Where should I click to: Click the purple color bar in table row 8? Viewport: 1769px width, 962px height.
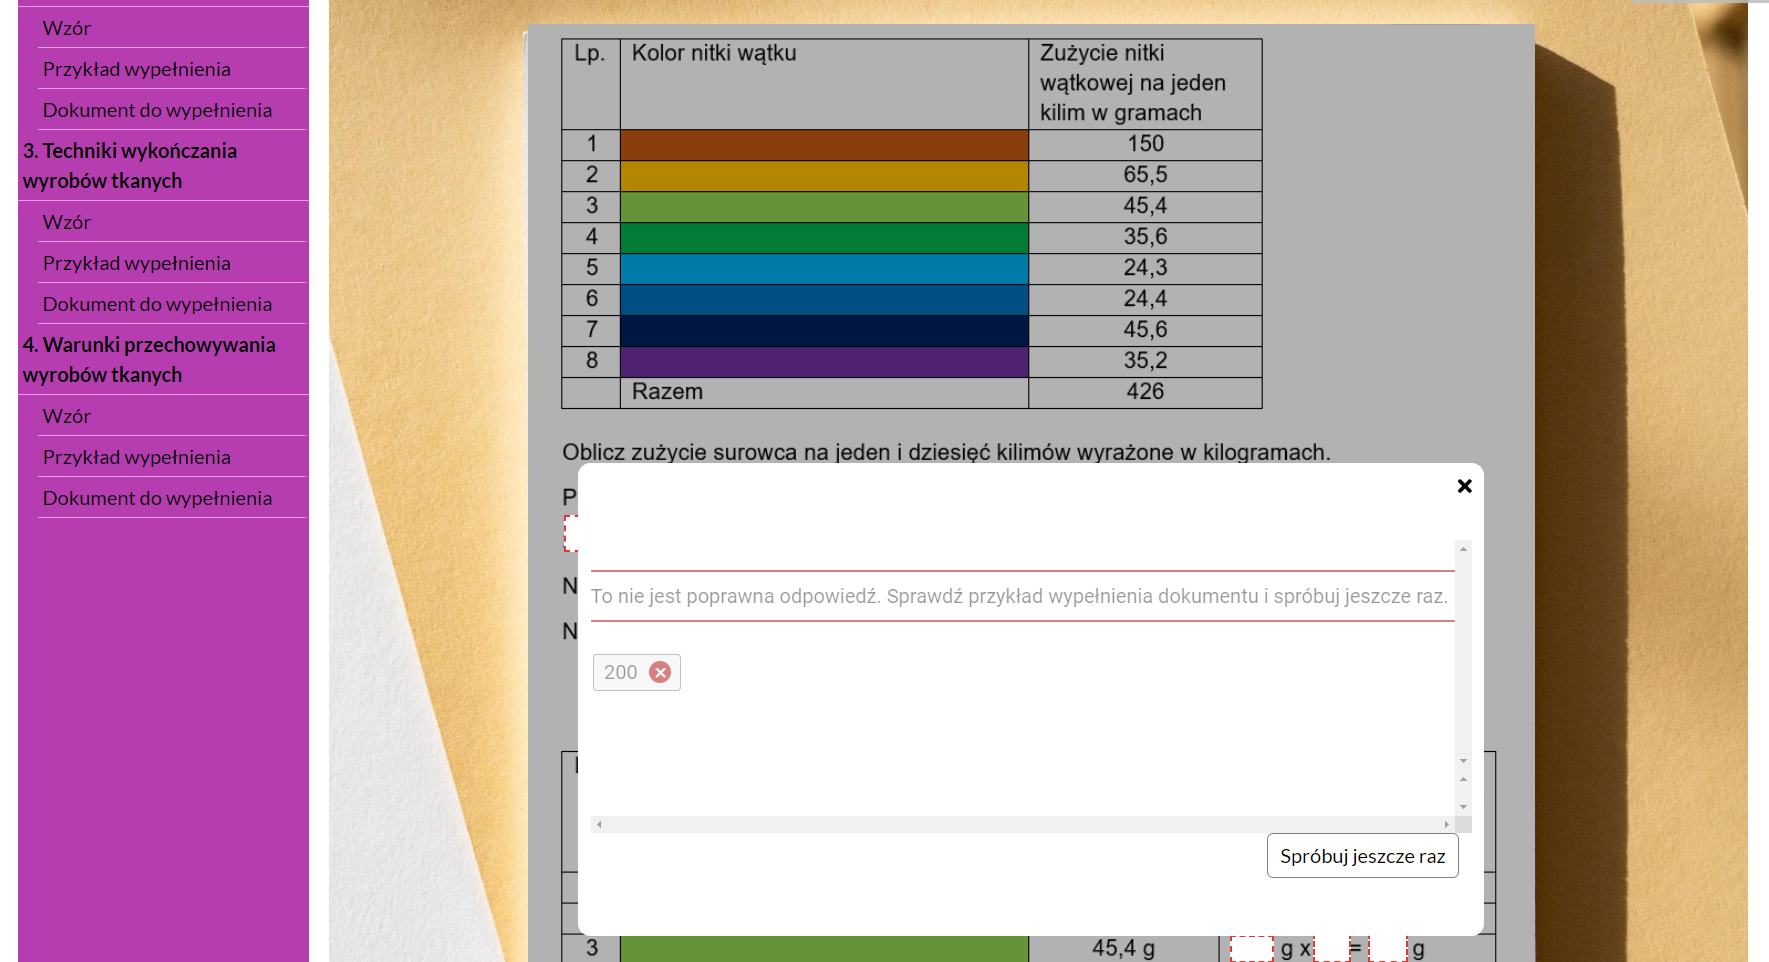[x=824, y=362]
